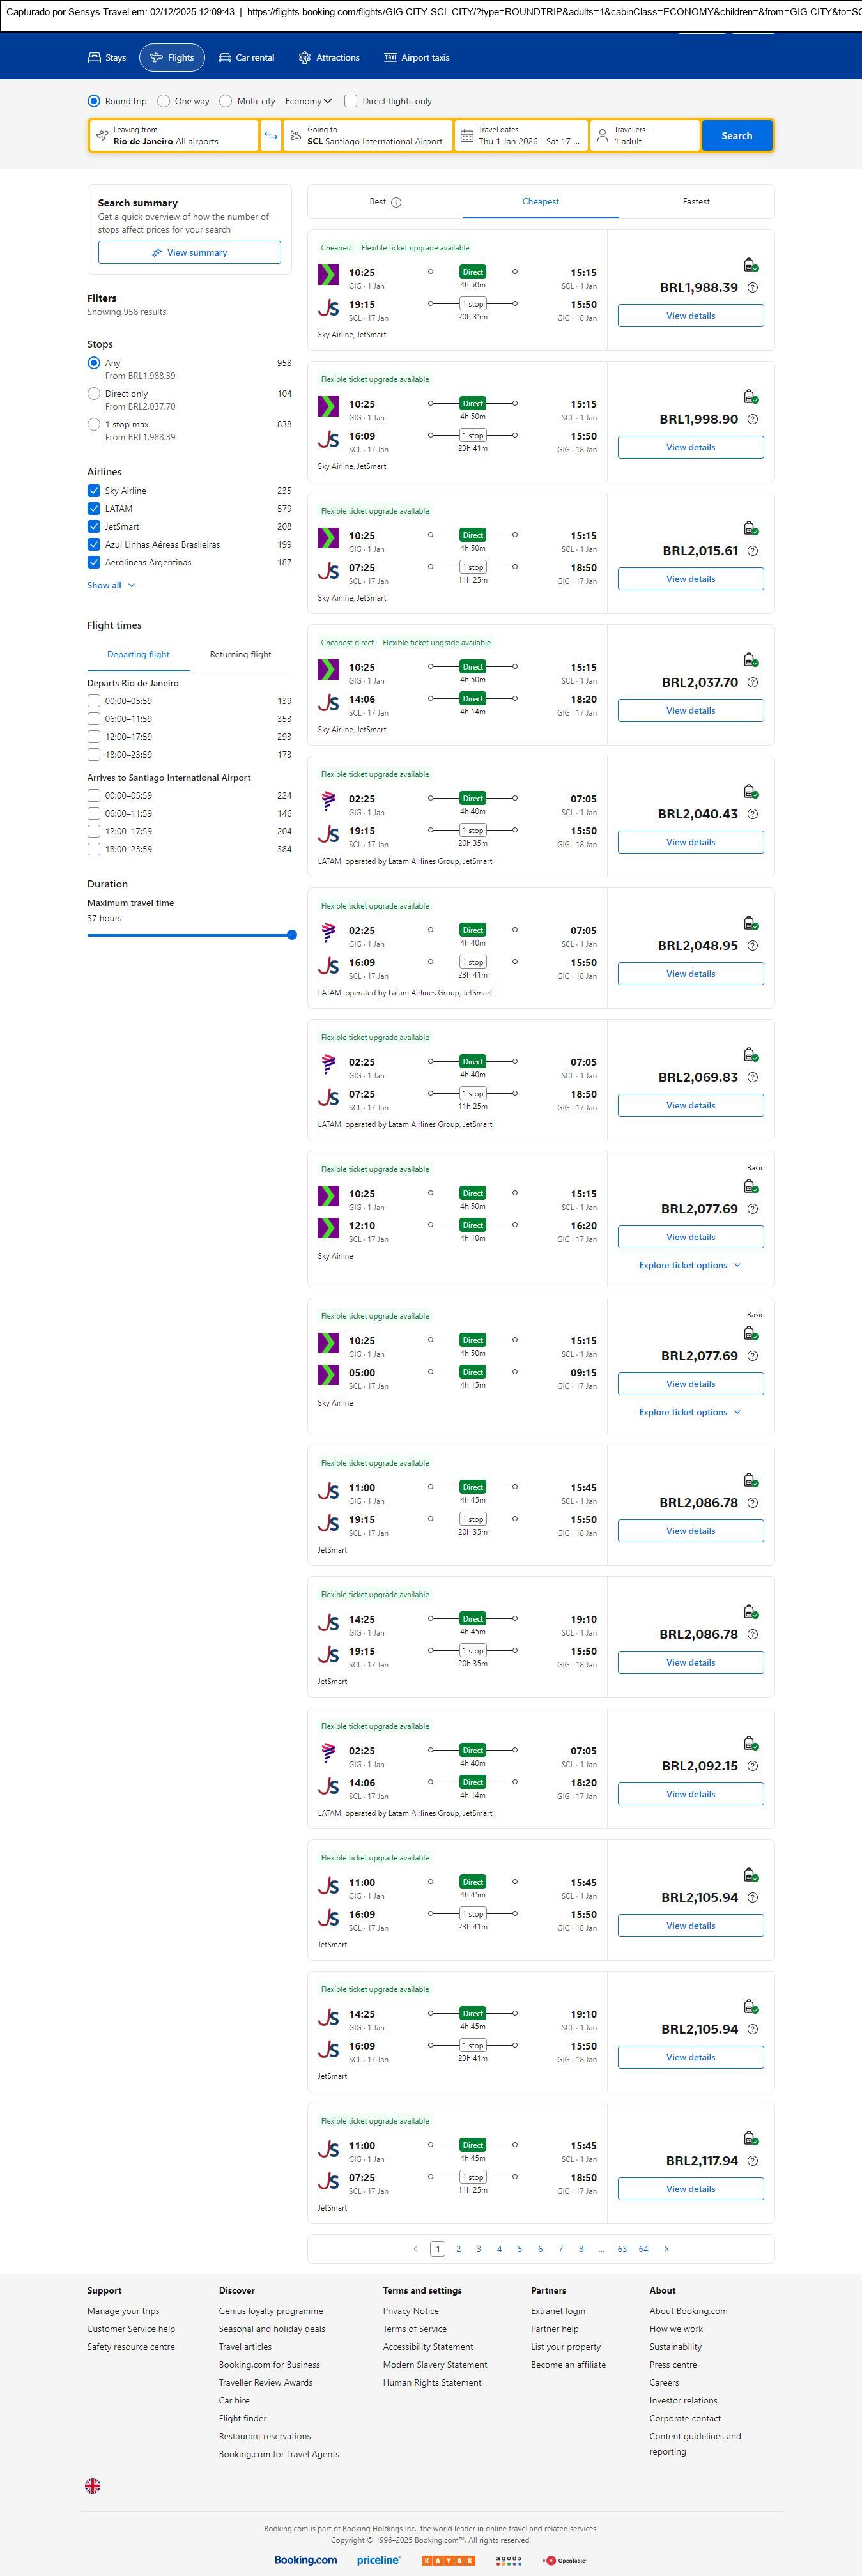Open the Airport taxis section
This screenshot has width=862, height=2576.
[417, 58]
